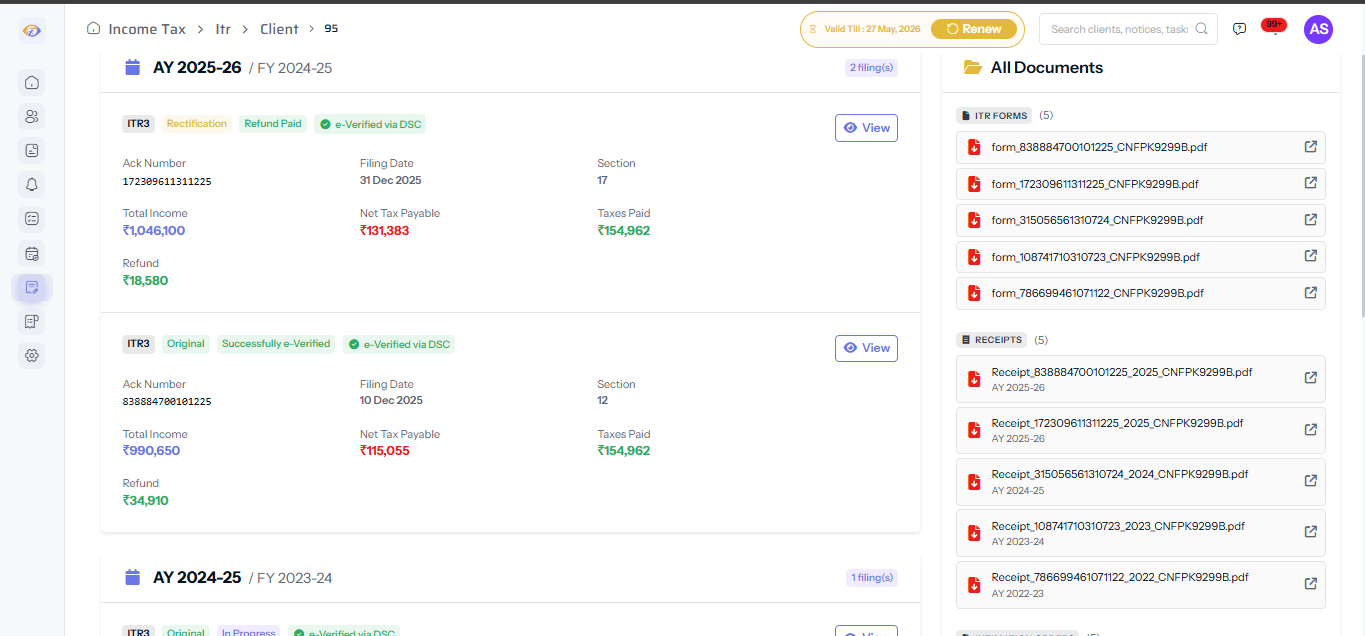Click the Successfully e-Verified tag
The image size is (1365, 636).
276,344
